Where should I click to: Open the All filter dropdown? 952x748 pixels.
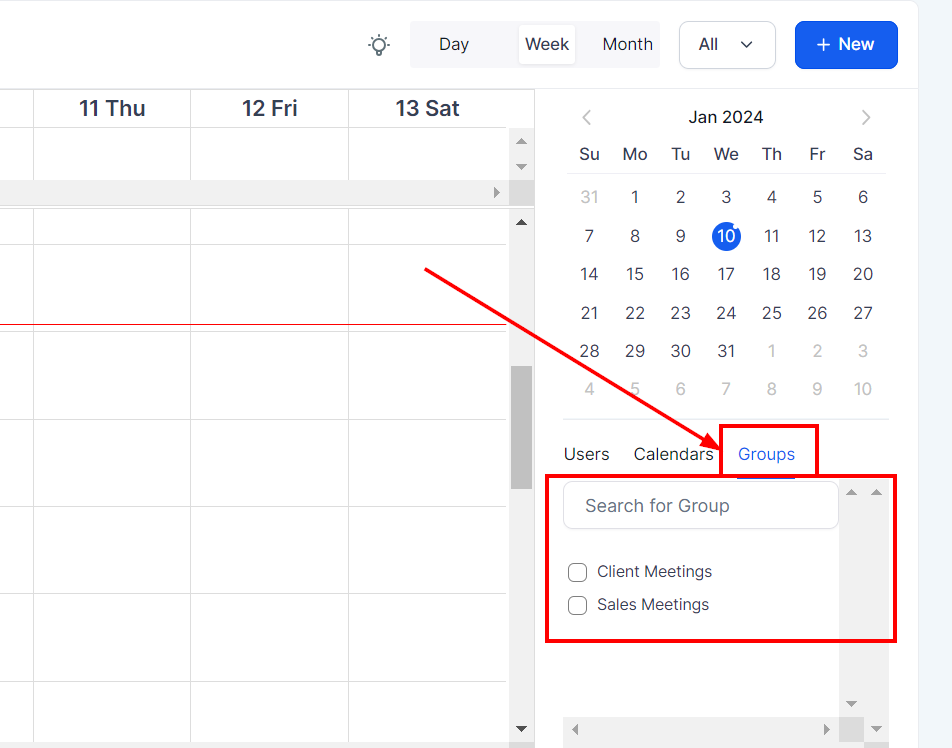coord(727,45)
